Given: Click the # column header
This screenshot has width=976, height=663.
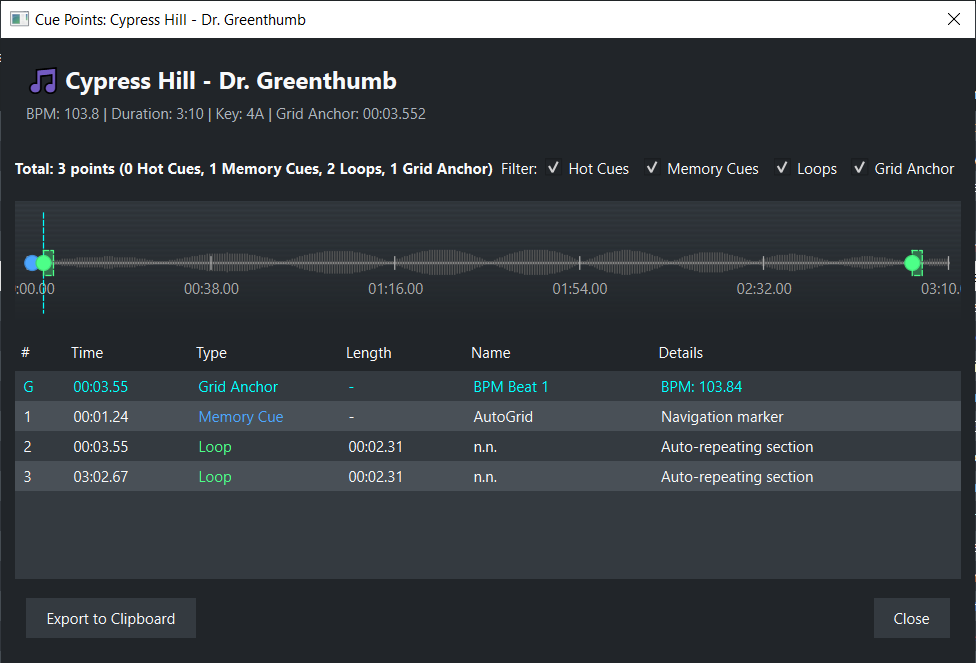Looking at the screenshot, I should [26, 353].
